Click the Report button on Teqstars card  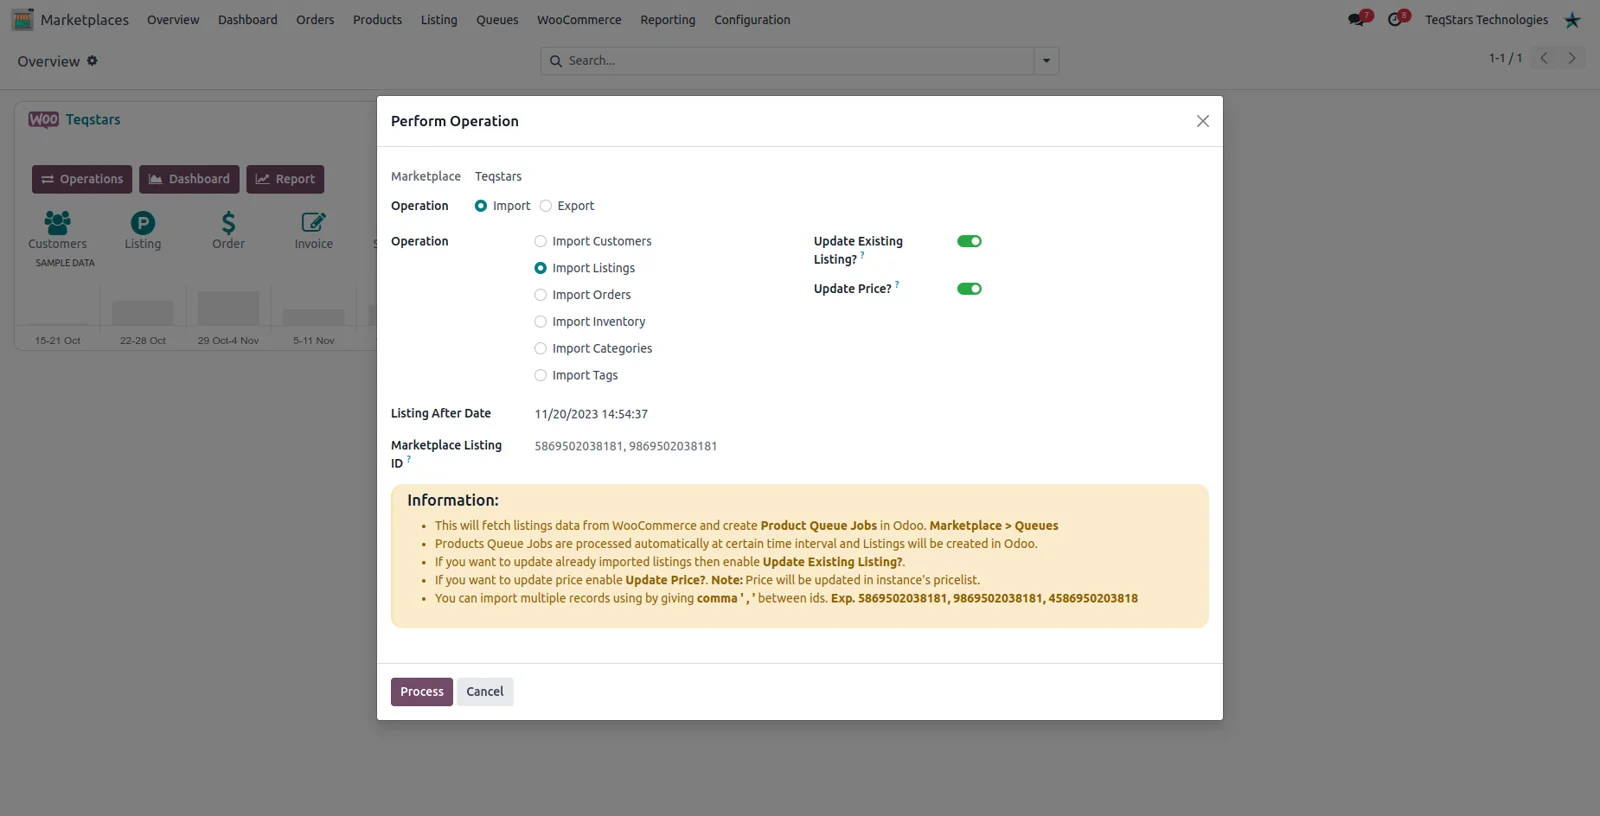click(x=285, y=179)
